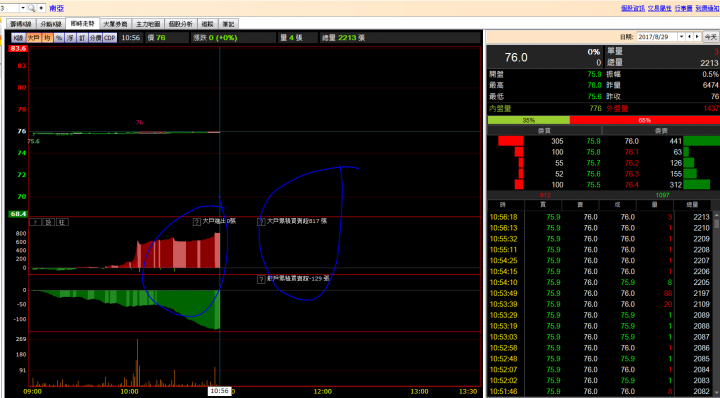Toggle the 浮 button in chart toolbar

coord(70,38)
